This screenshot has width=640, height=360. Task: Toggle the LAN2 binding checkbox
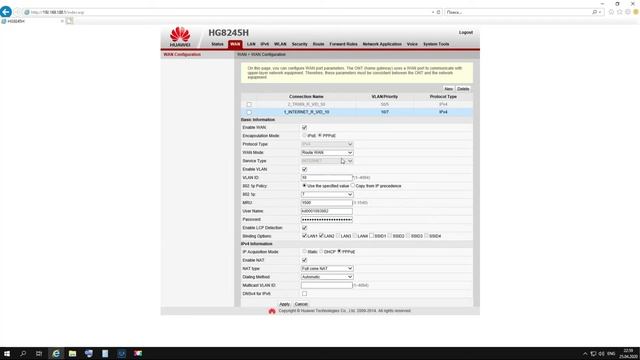coord(321,236)
